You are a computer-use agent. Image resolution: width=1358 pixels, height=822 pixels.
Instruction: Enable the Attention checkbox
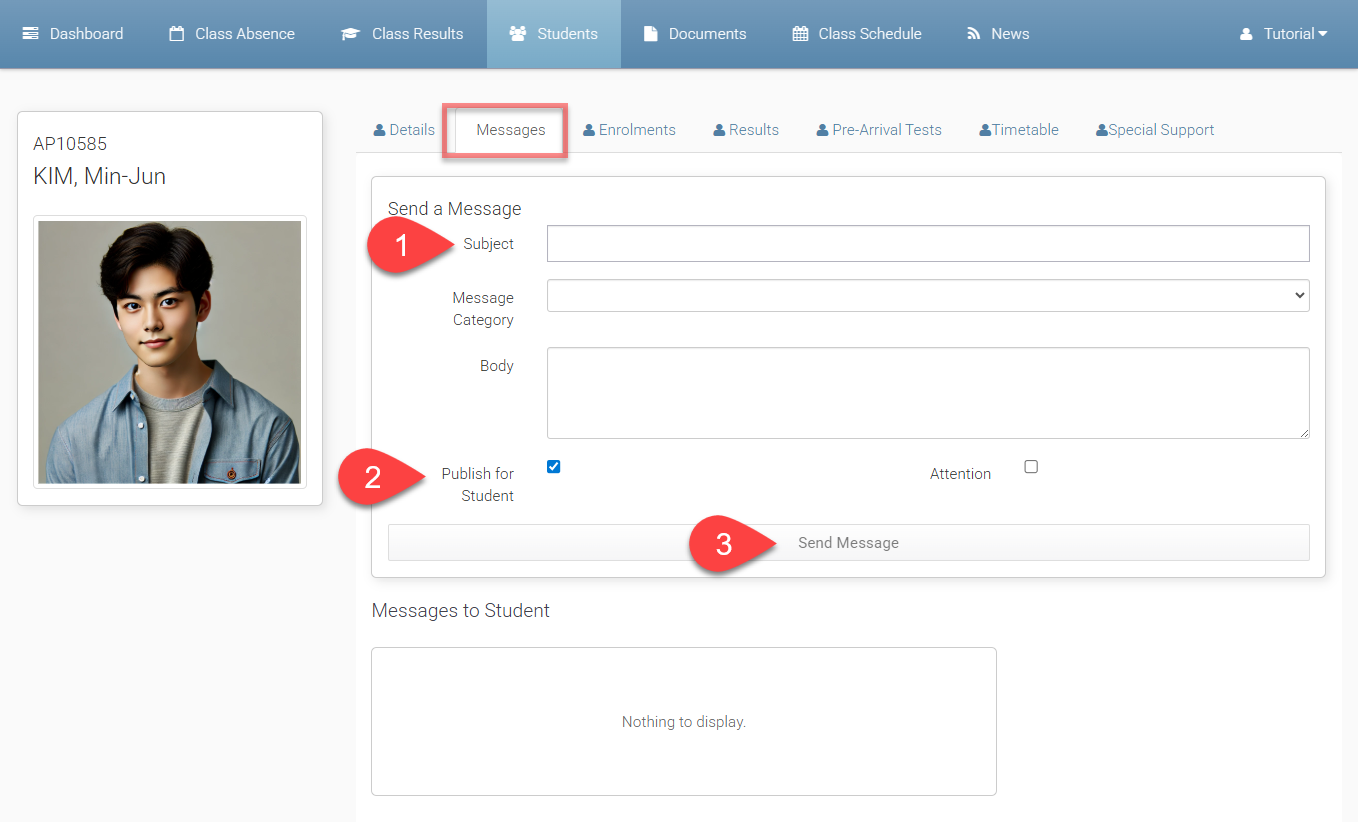click(x=1031, y=467)
